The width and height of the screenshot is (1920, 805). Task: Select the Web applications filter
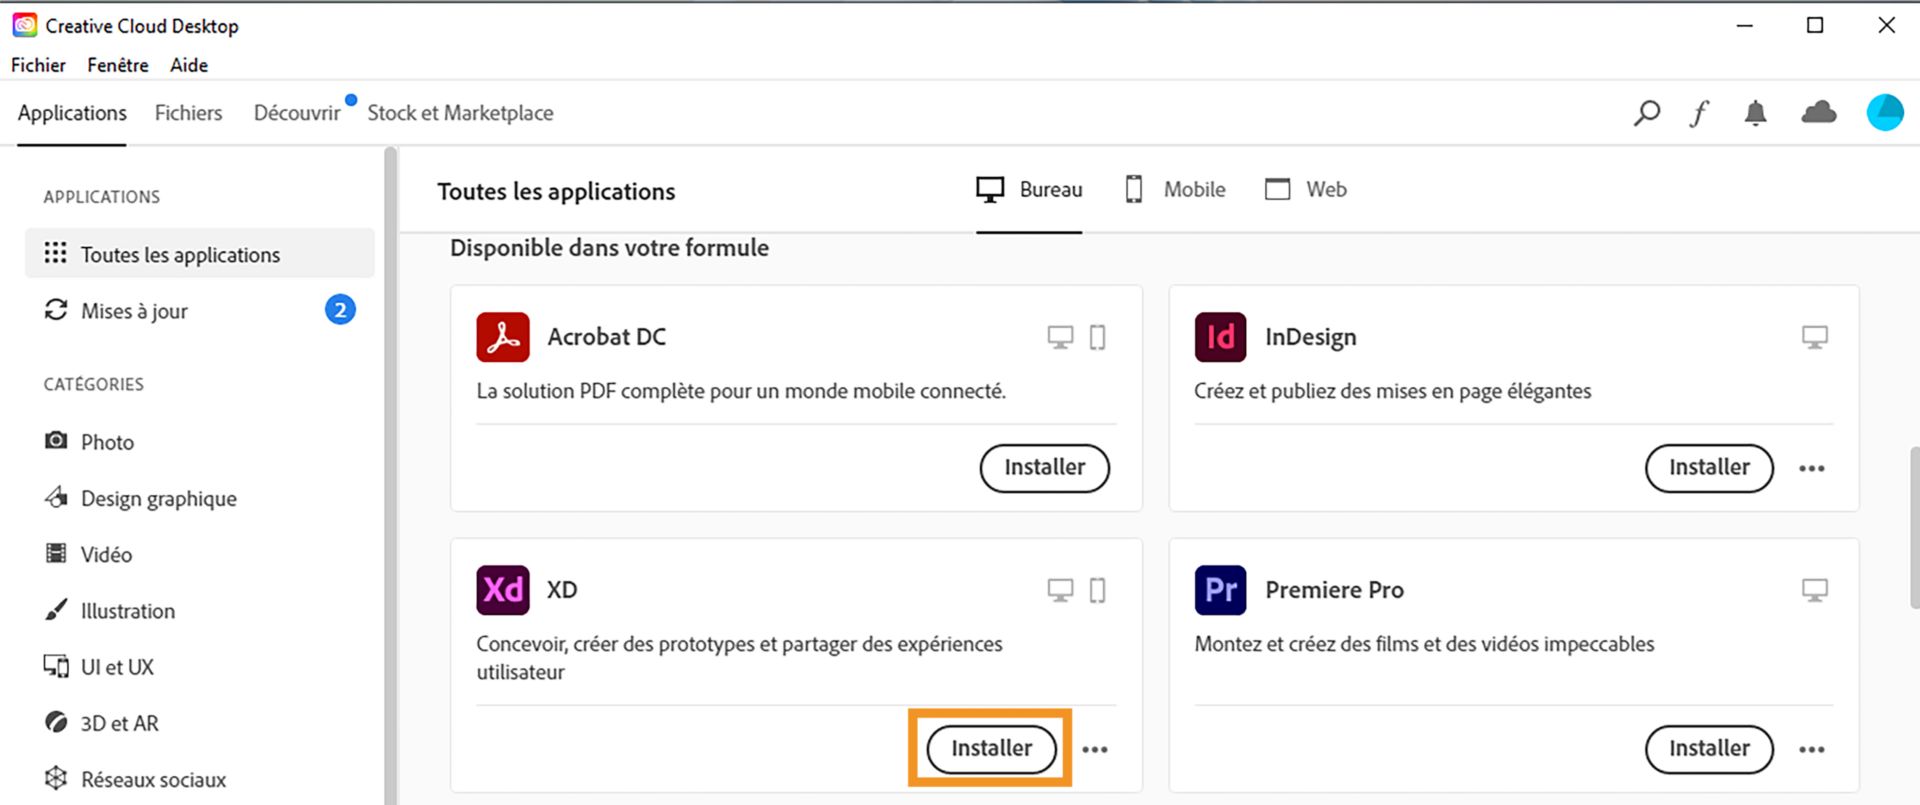pyautogui.click(x=1306, y=189)
